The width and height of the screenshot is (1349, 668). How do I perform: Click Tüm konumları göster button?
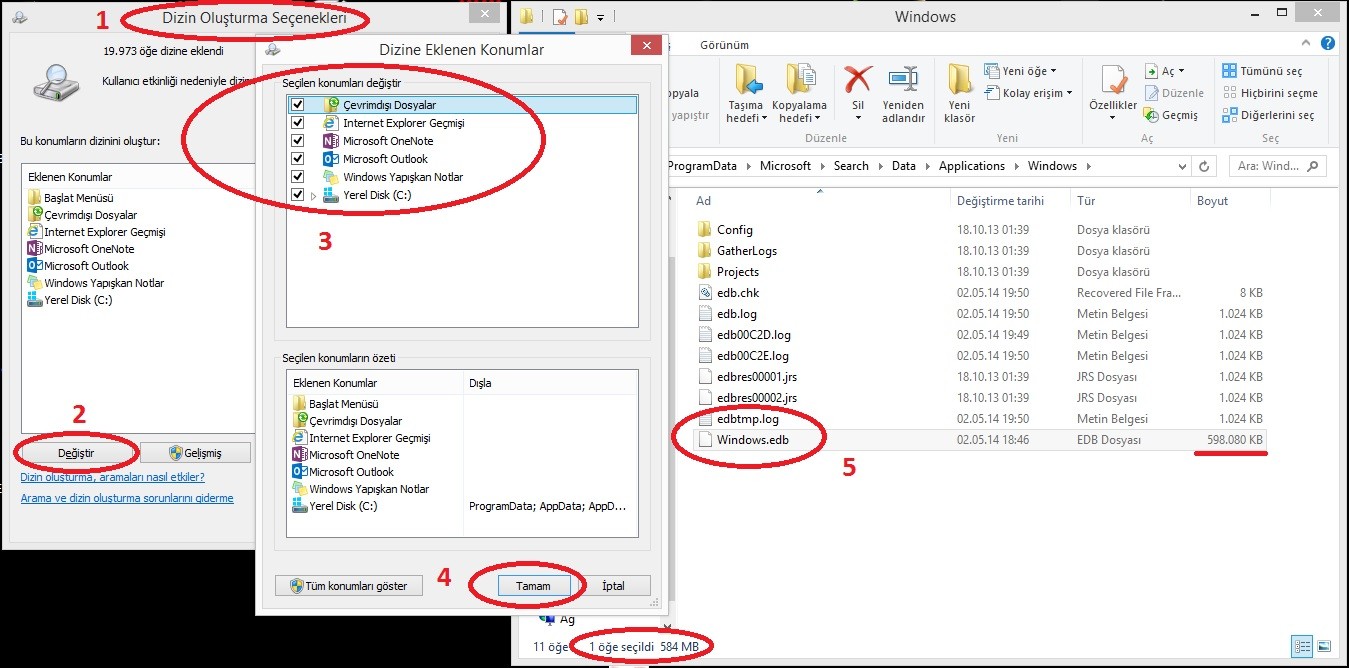click(349, 586)
